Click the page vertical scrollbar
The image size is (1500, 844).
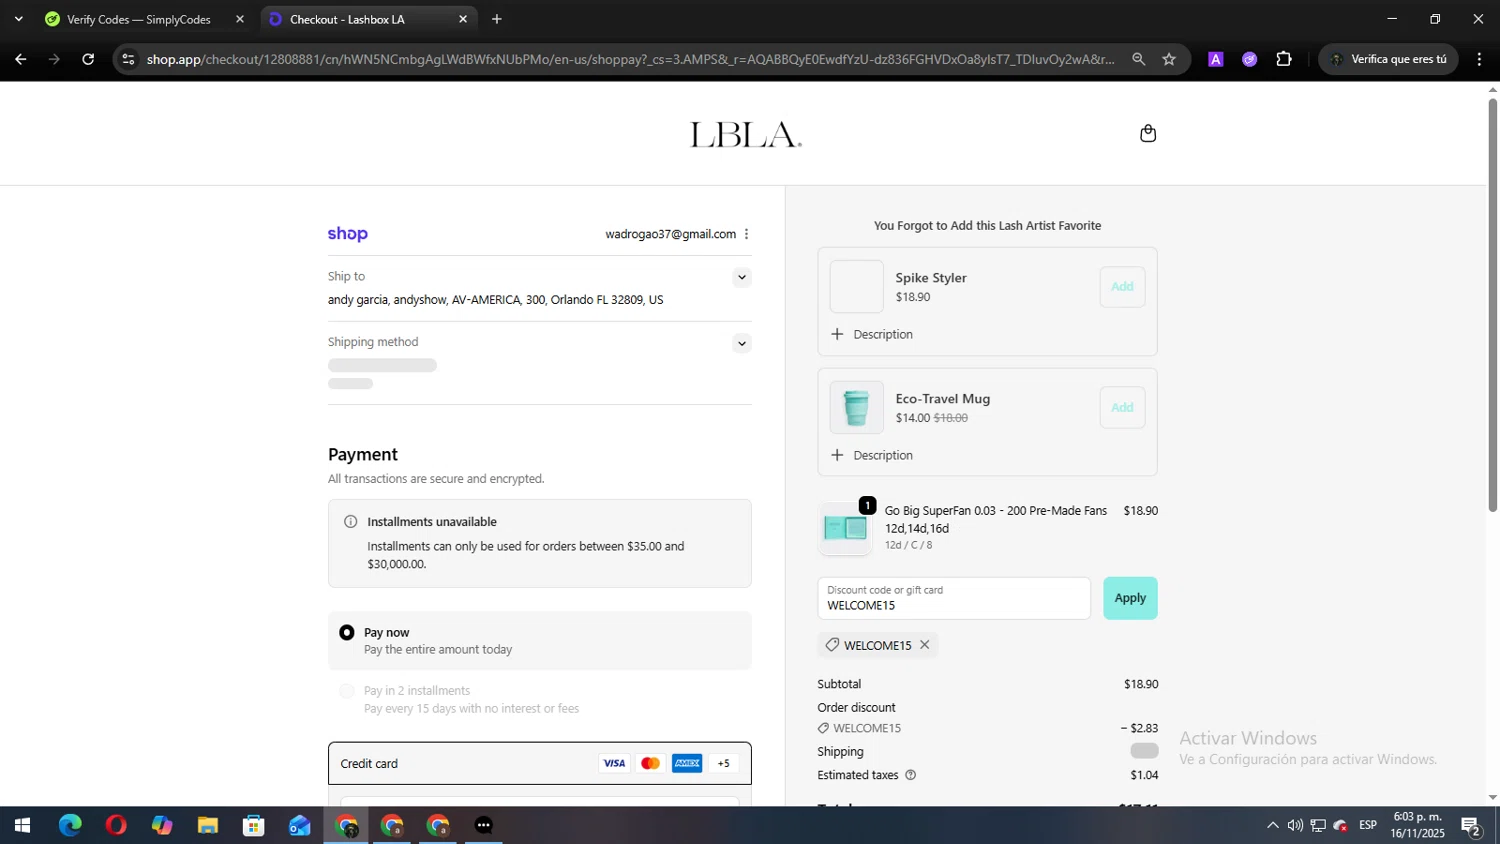pos(1493,305)
